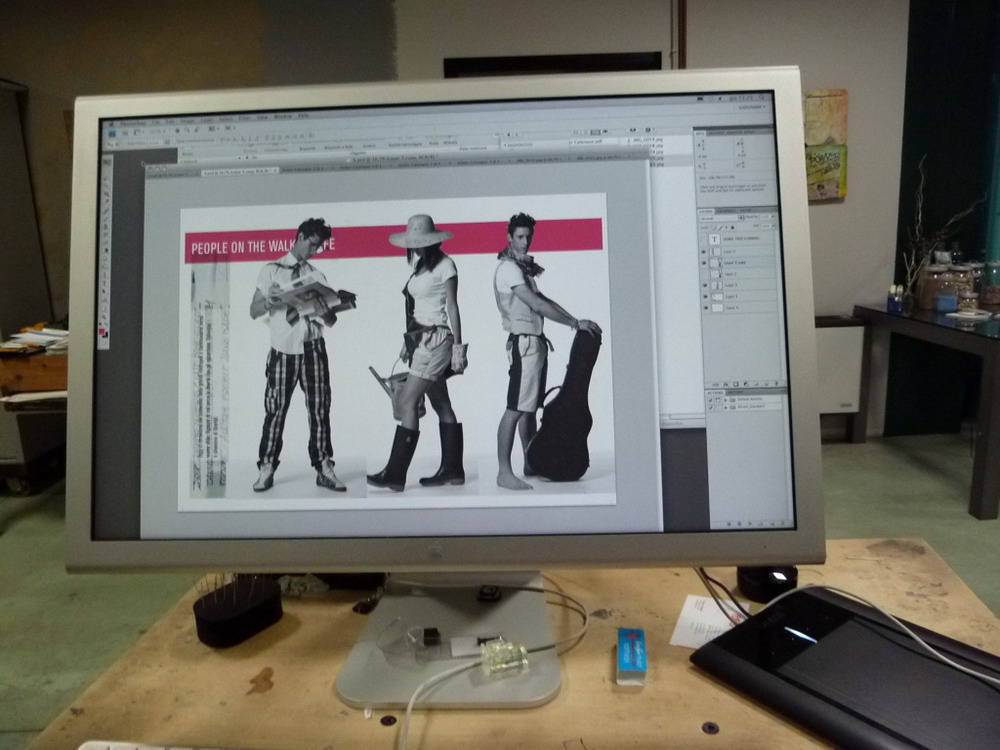
Task: Toggle visibility eye of the second layer
Action: (x=705, y=261)
